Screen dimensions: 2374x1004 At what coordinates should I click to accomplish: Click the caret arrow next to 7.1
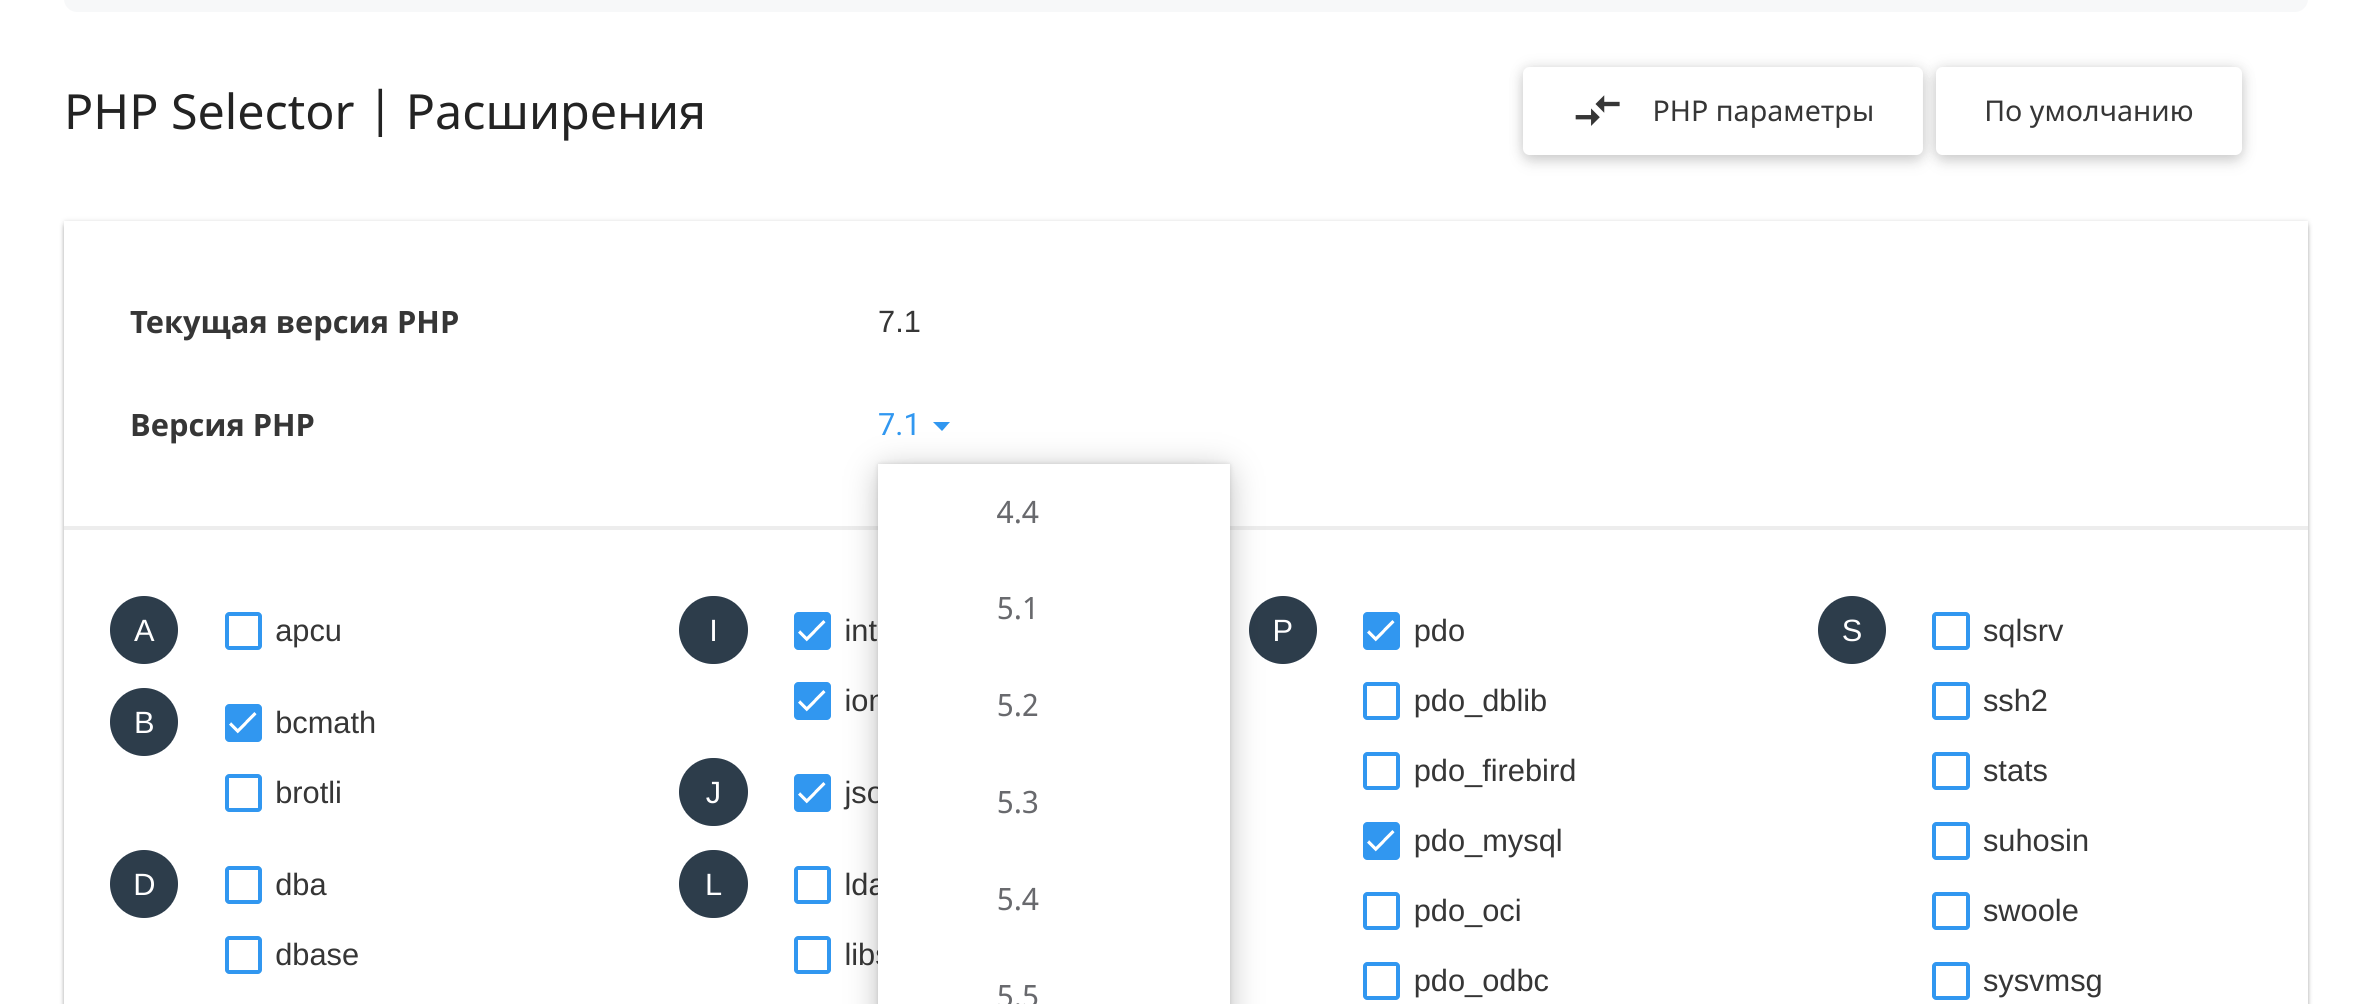pos(941,426)
